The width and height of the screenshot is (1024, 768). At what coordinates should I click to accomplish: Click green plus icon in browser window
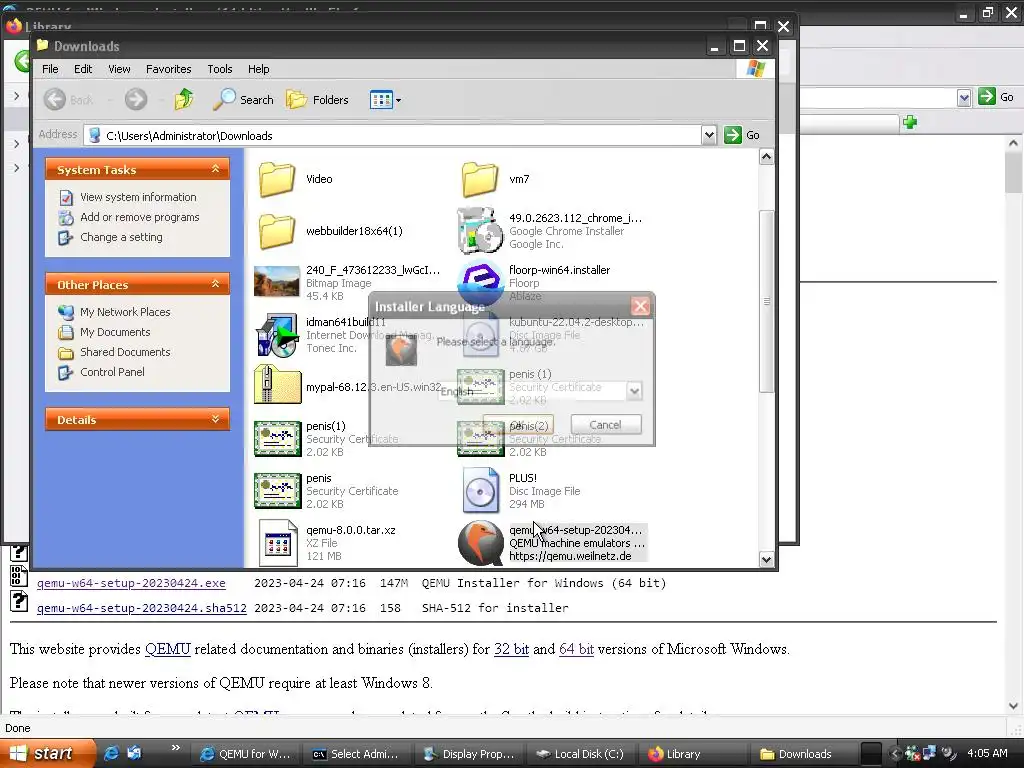(910, 122)
